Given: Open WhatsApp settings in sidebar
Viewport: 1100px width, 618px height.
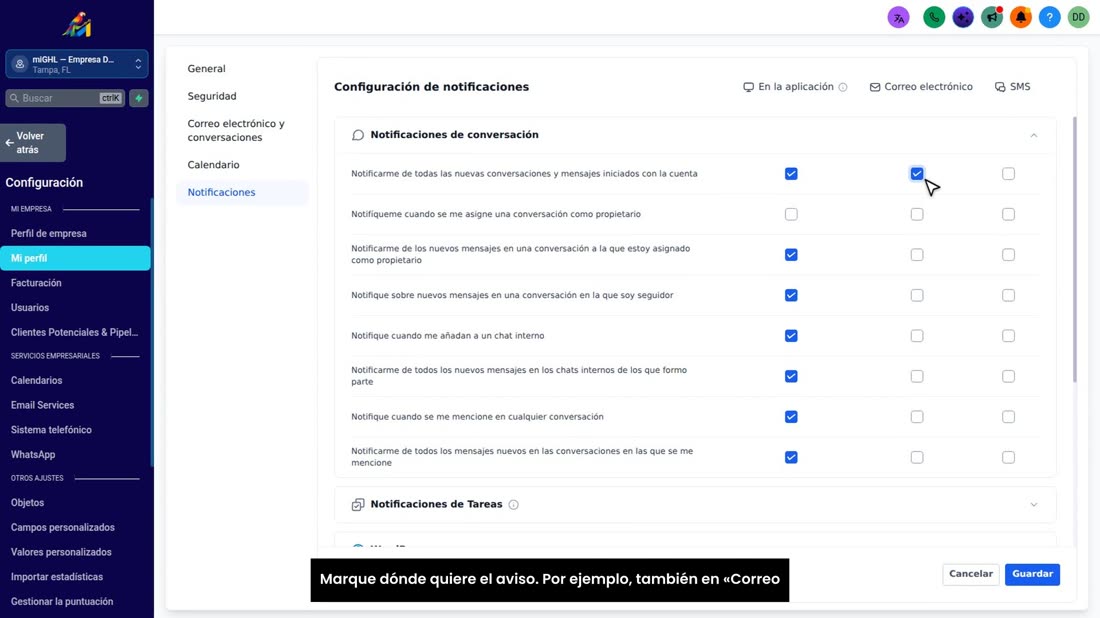Looking at the screenshot, I should [x=33, y=455].
